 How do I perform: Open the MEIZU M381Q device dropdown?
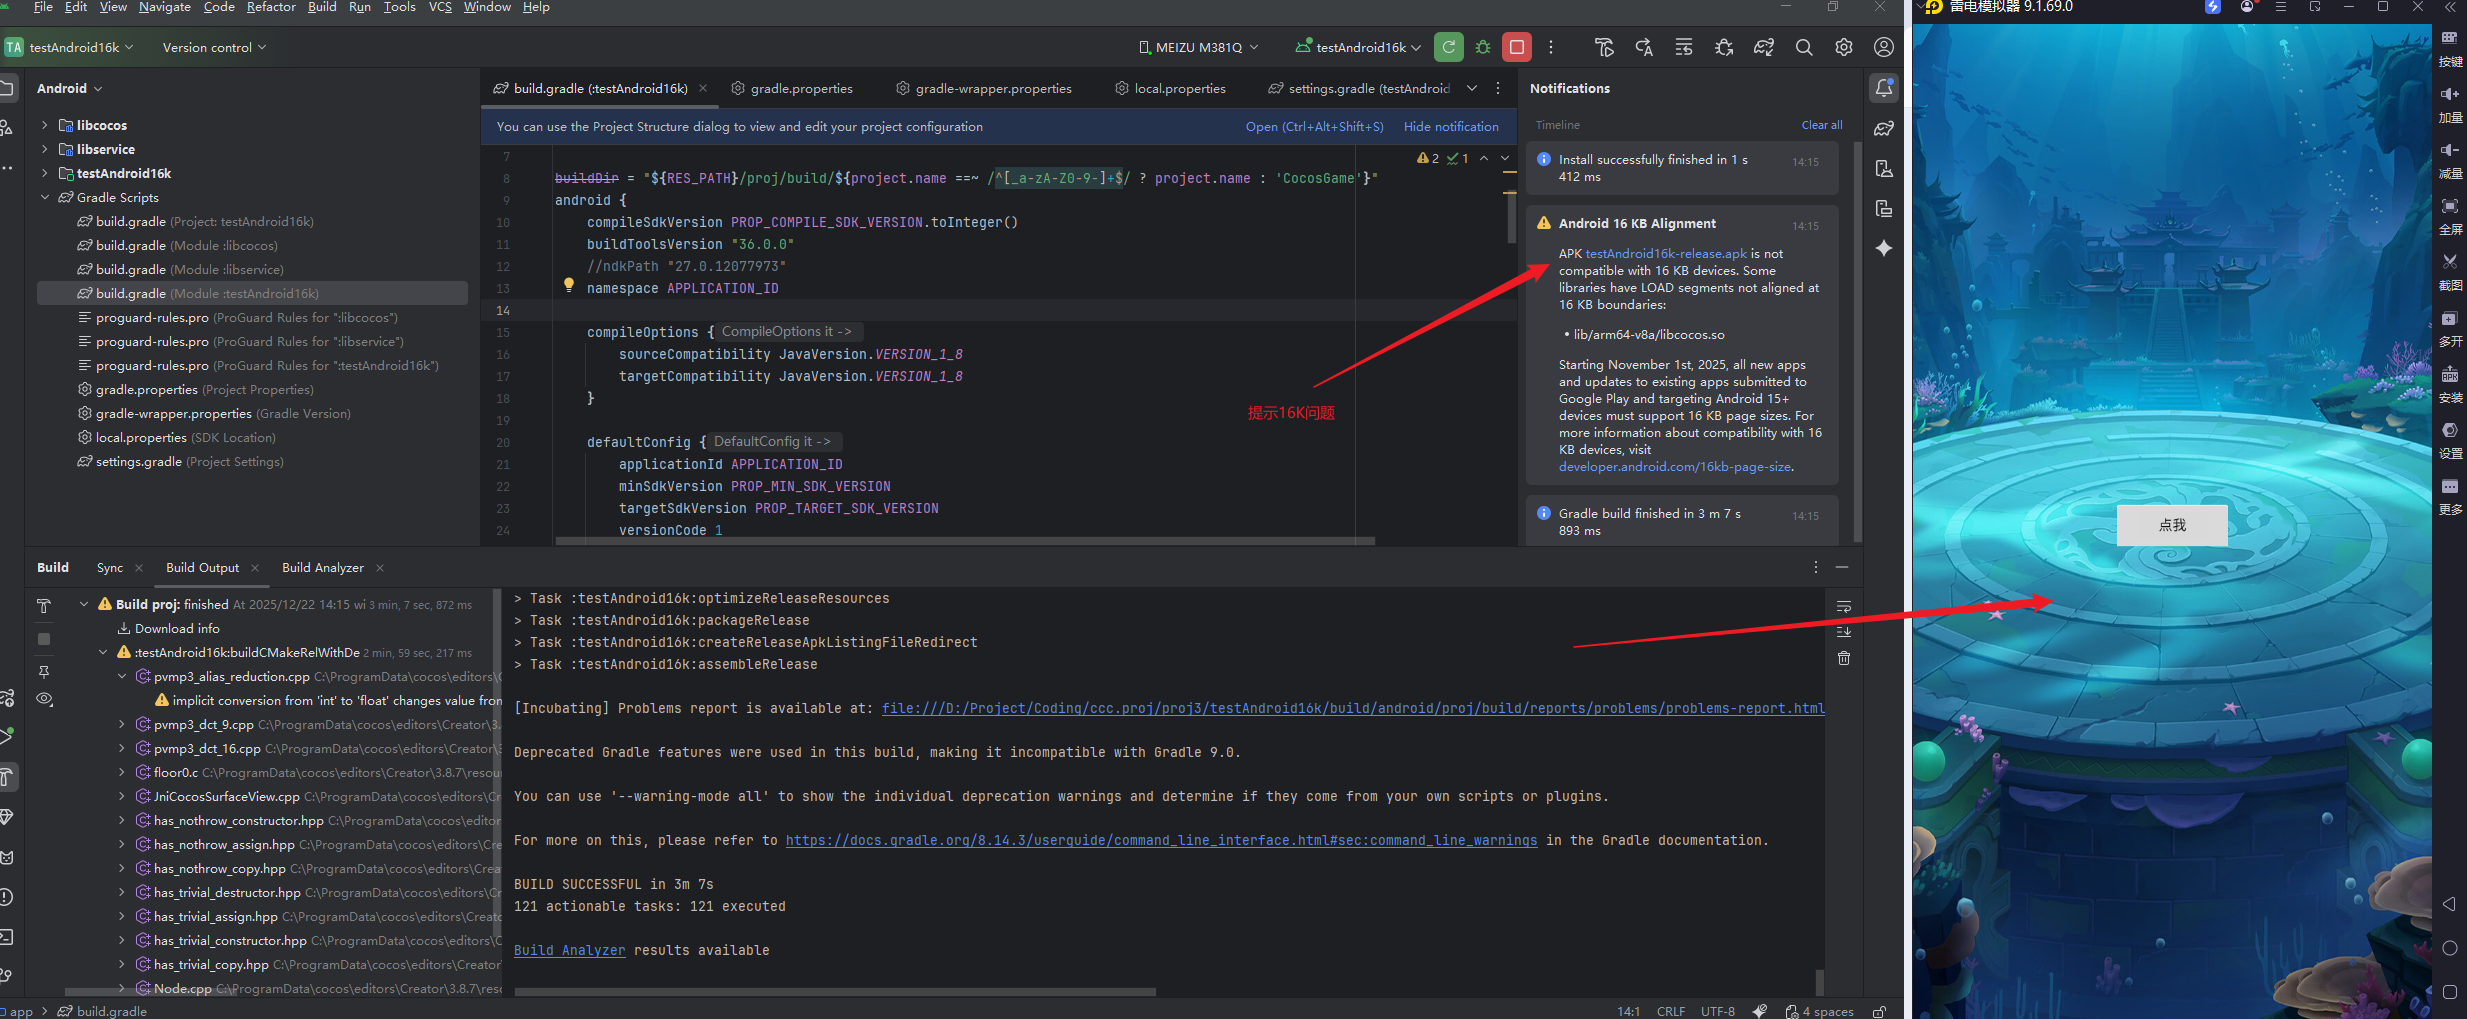[1198, 47]
